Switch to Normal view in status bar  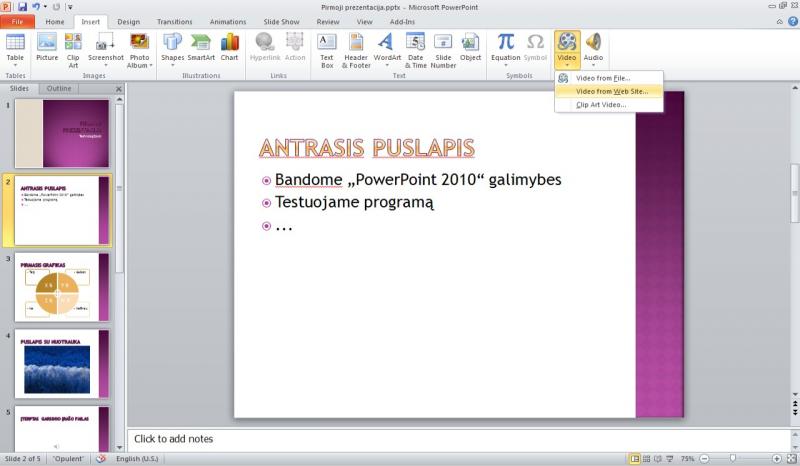click(635, 459)
